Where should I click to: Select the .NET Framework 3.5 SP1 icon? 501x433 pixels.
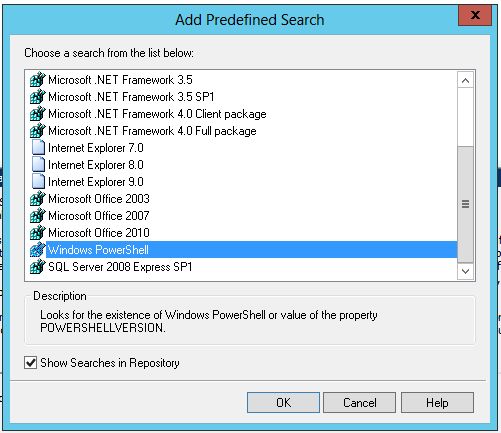tap(38, 97)
